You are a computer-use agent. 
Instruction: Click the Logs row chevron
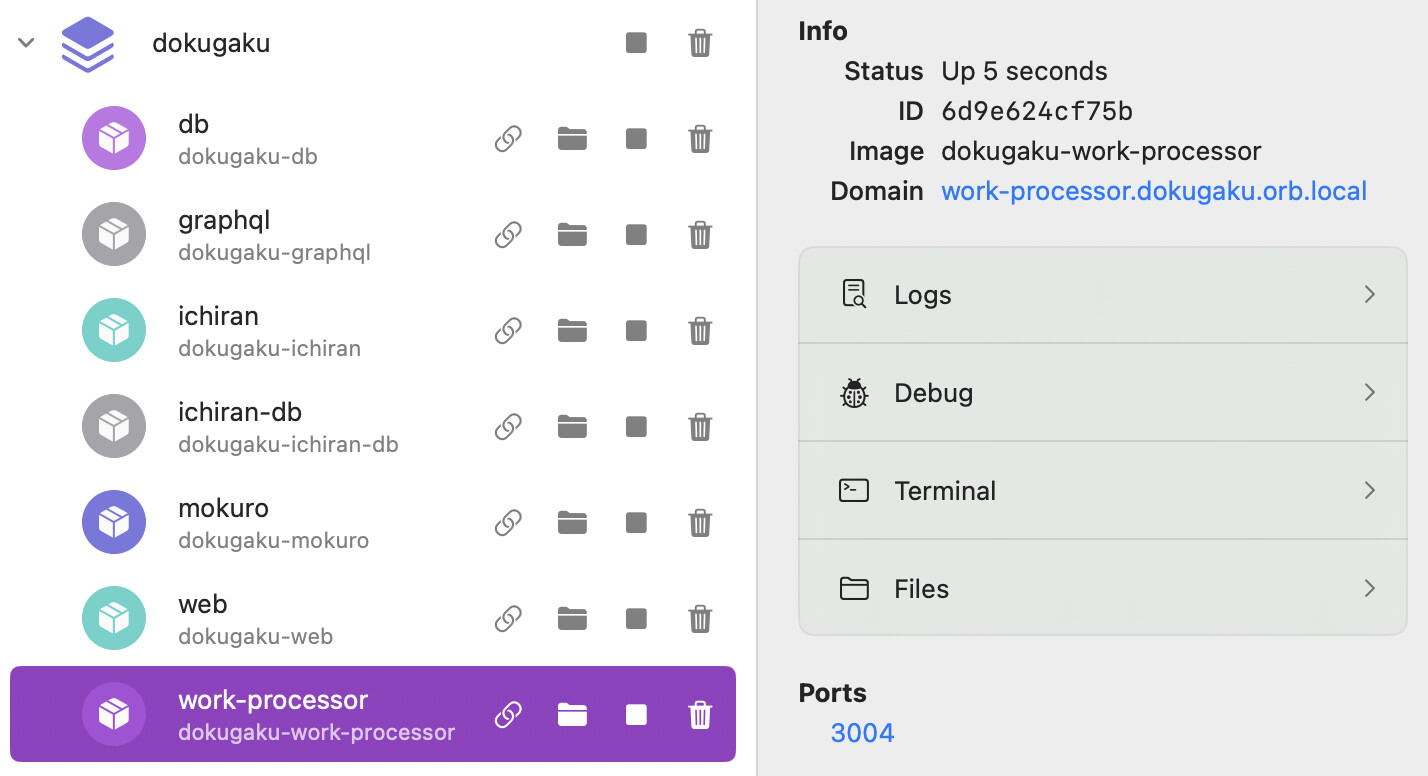point(1370,294)
